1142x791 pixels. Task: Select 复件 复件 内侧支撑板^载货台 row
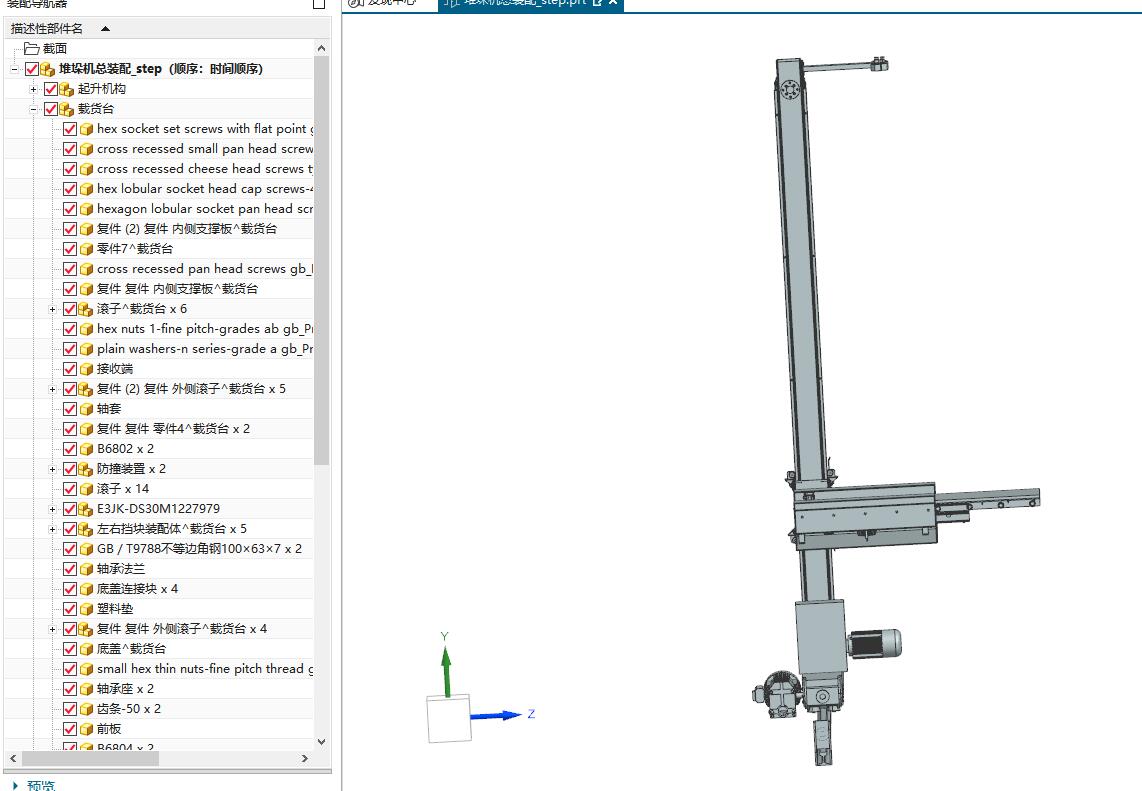[x=159, y=289]
